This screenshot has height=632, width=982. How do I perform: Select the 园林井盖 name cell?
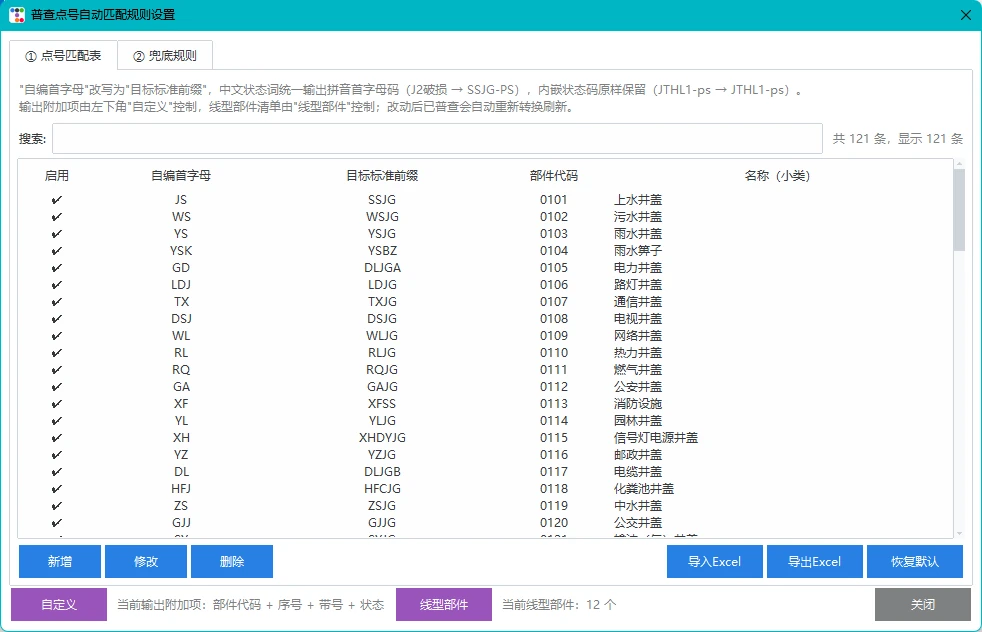coord(638,420)
